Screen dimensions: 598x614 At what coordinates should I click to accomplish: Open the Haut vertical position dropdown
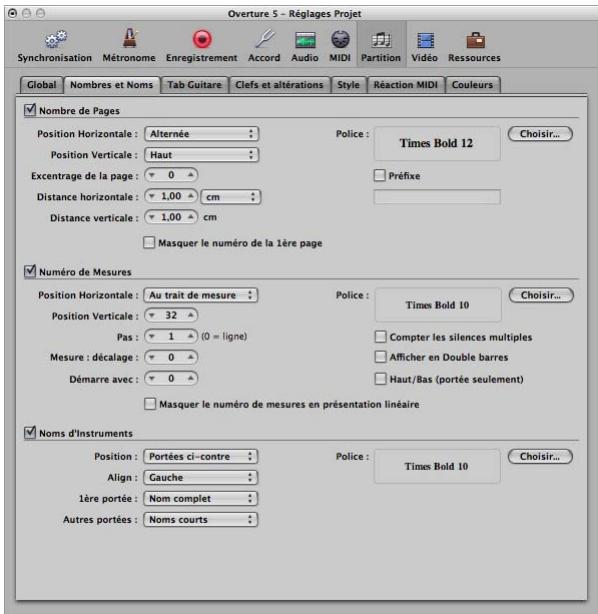(201, 155)
